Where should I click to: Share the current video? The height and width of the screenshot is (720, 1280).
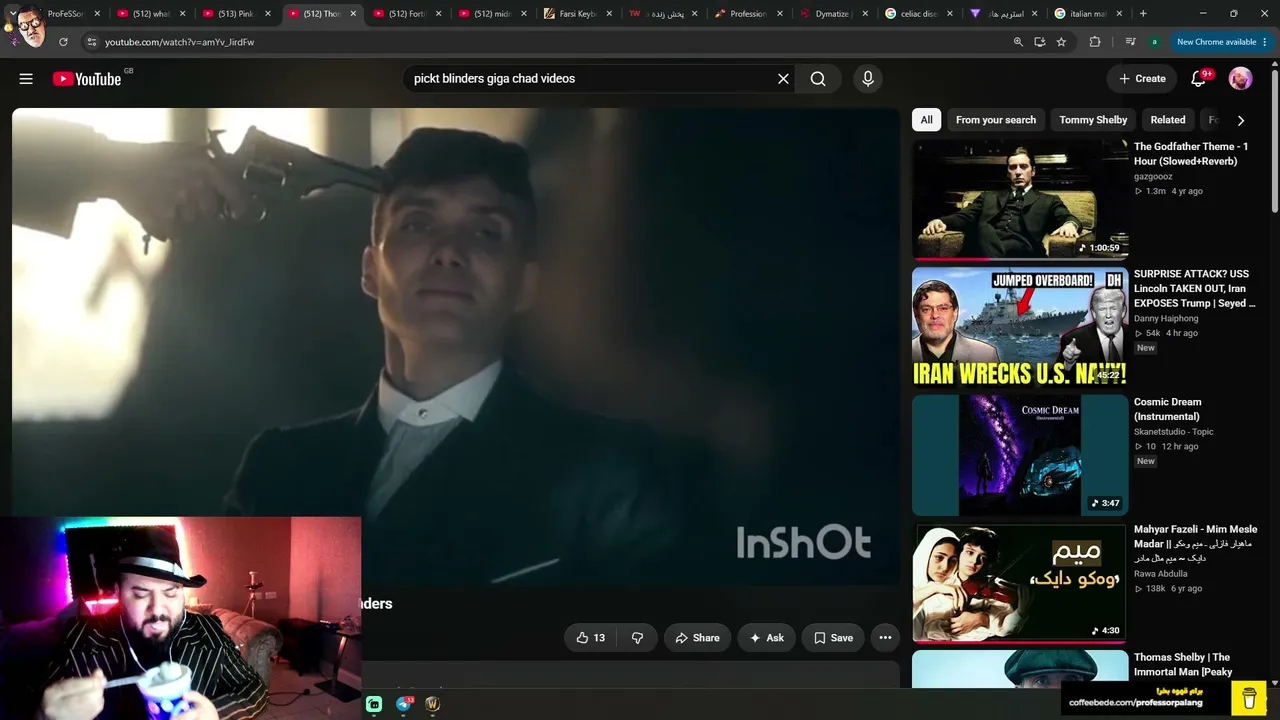click(697, 638)
